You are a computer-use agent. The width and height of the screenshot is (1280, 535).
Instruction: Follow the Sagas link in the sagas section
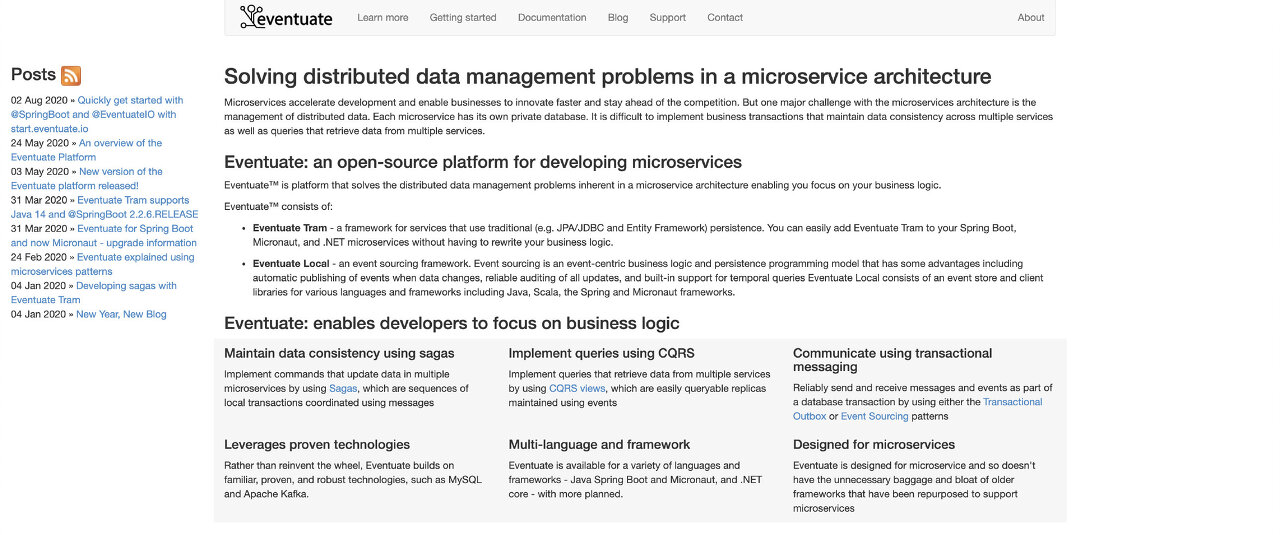[343, 388]
